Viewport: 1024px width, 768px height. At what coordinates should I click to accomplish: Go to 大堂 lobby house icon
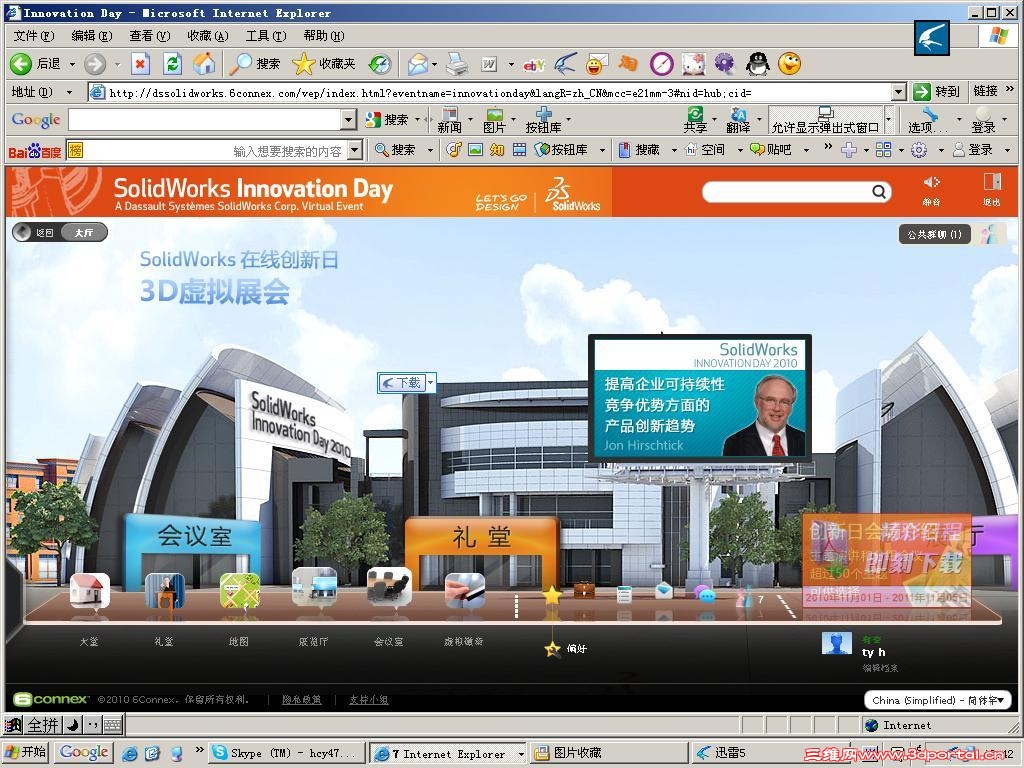(89, 591)
